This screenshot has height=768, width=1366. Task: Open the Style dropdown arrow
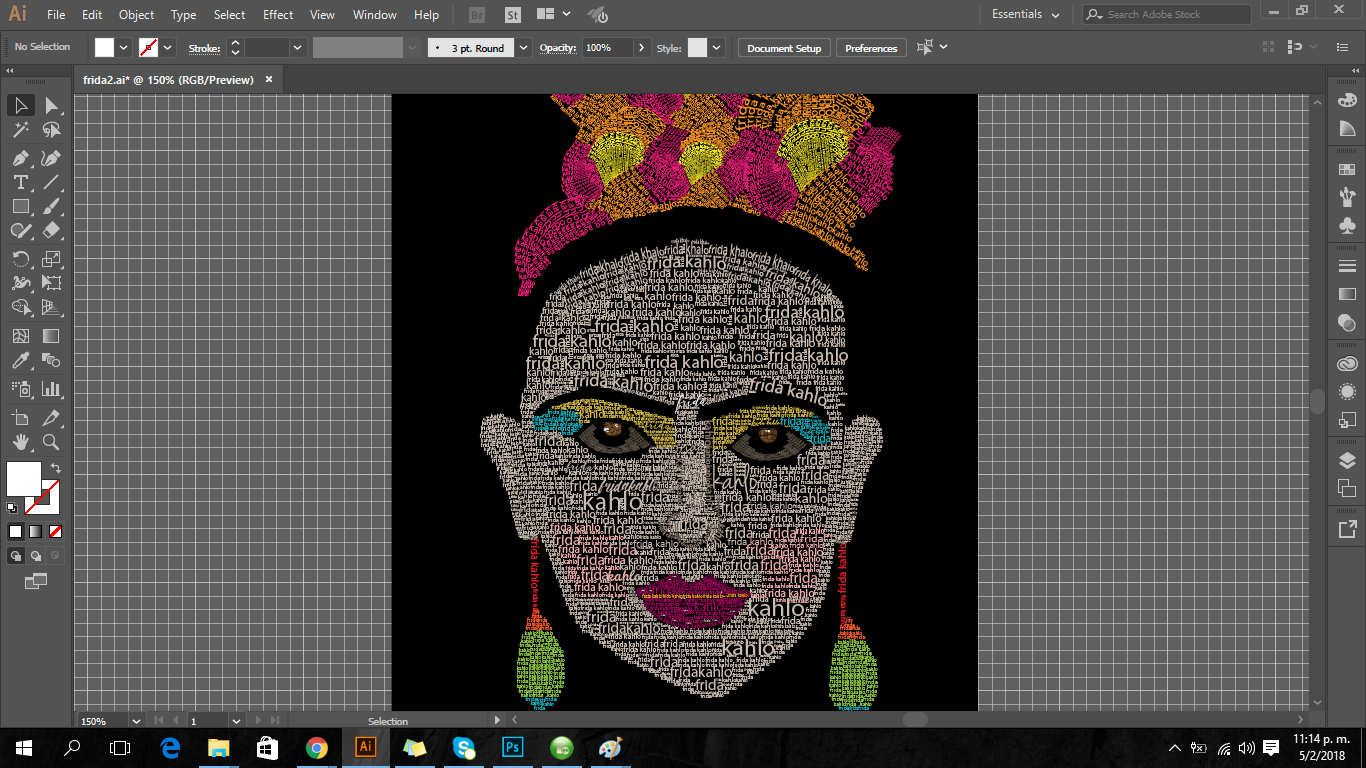point(717,47)
